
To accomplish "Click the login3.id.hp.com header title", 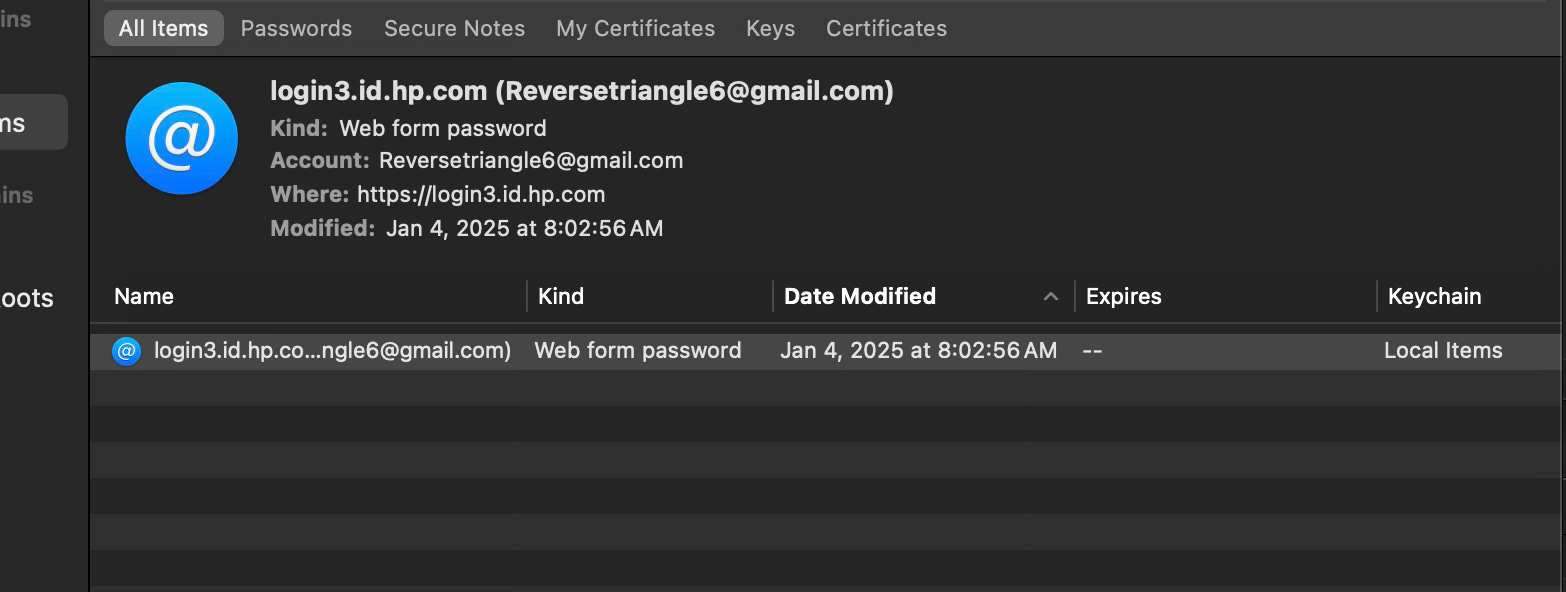I will point(582,91).
